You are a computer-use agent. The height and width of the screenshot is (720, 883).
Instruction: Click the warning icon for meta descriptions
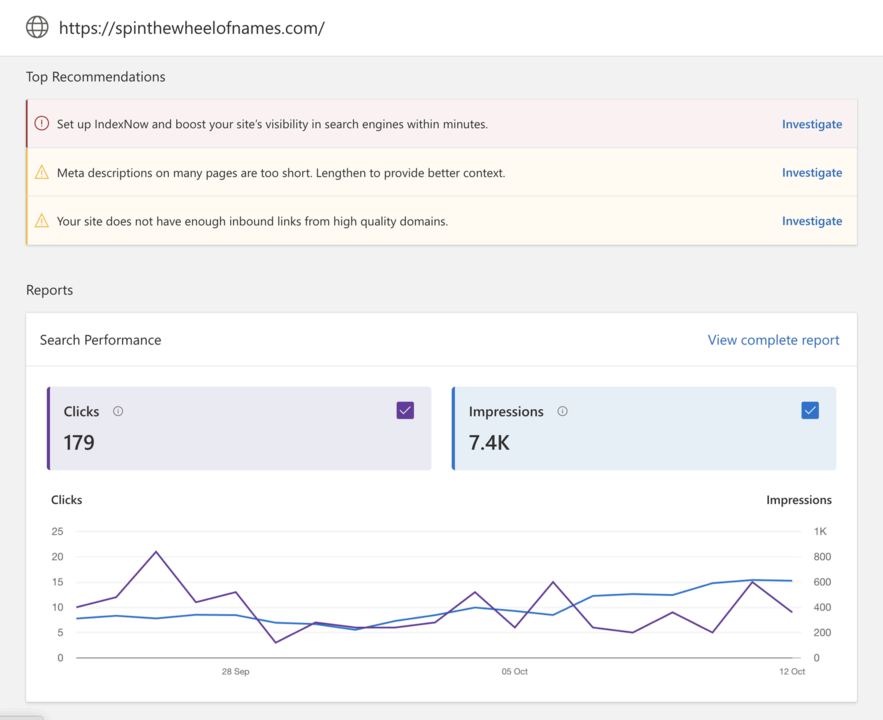[41, 173]
